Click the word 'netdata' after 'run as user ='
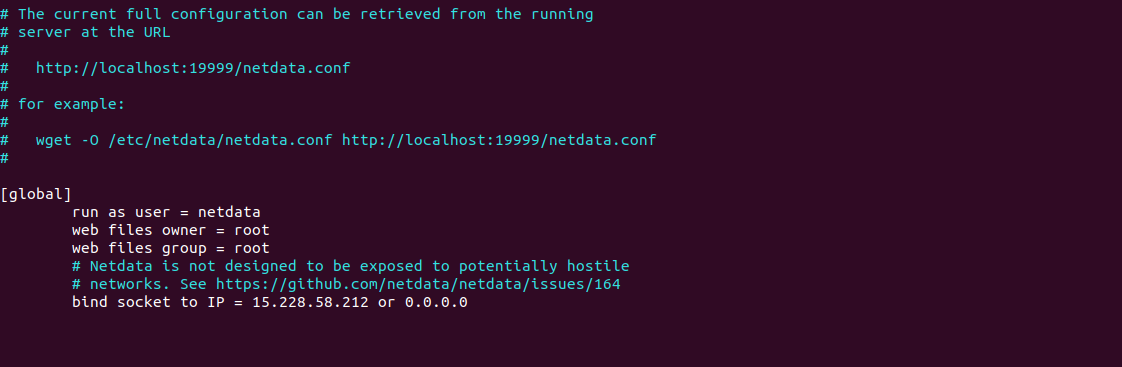 click(x=229, y=212)
